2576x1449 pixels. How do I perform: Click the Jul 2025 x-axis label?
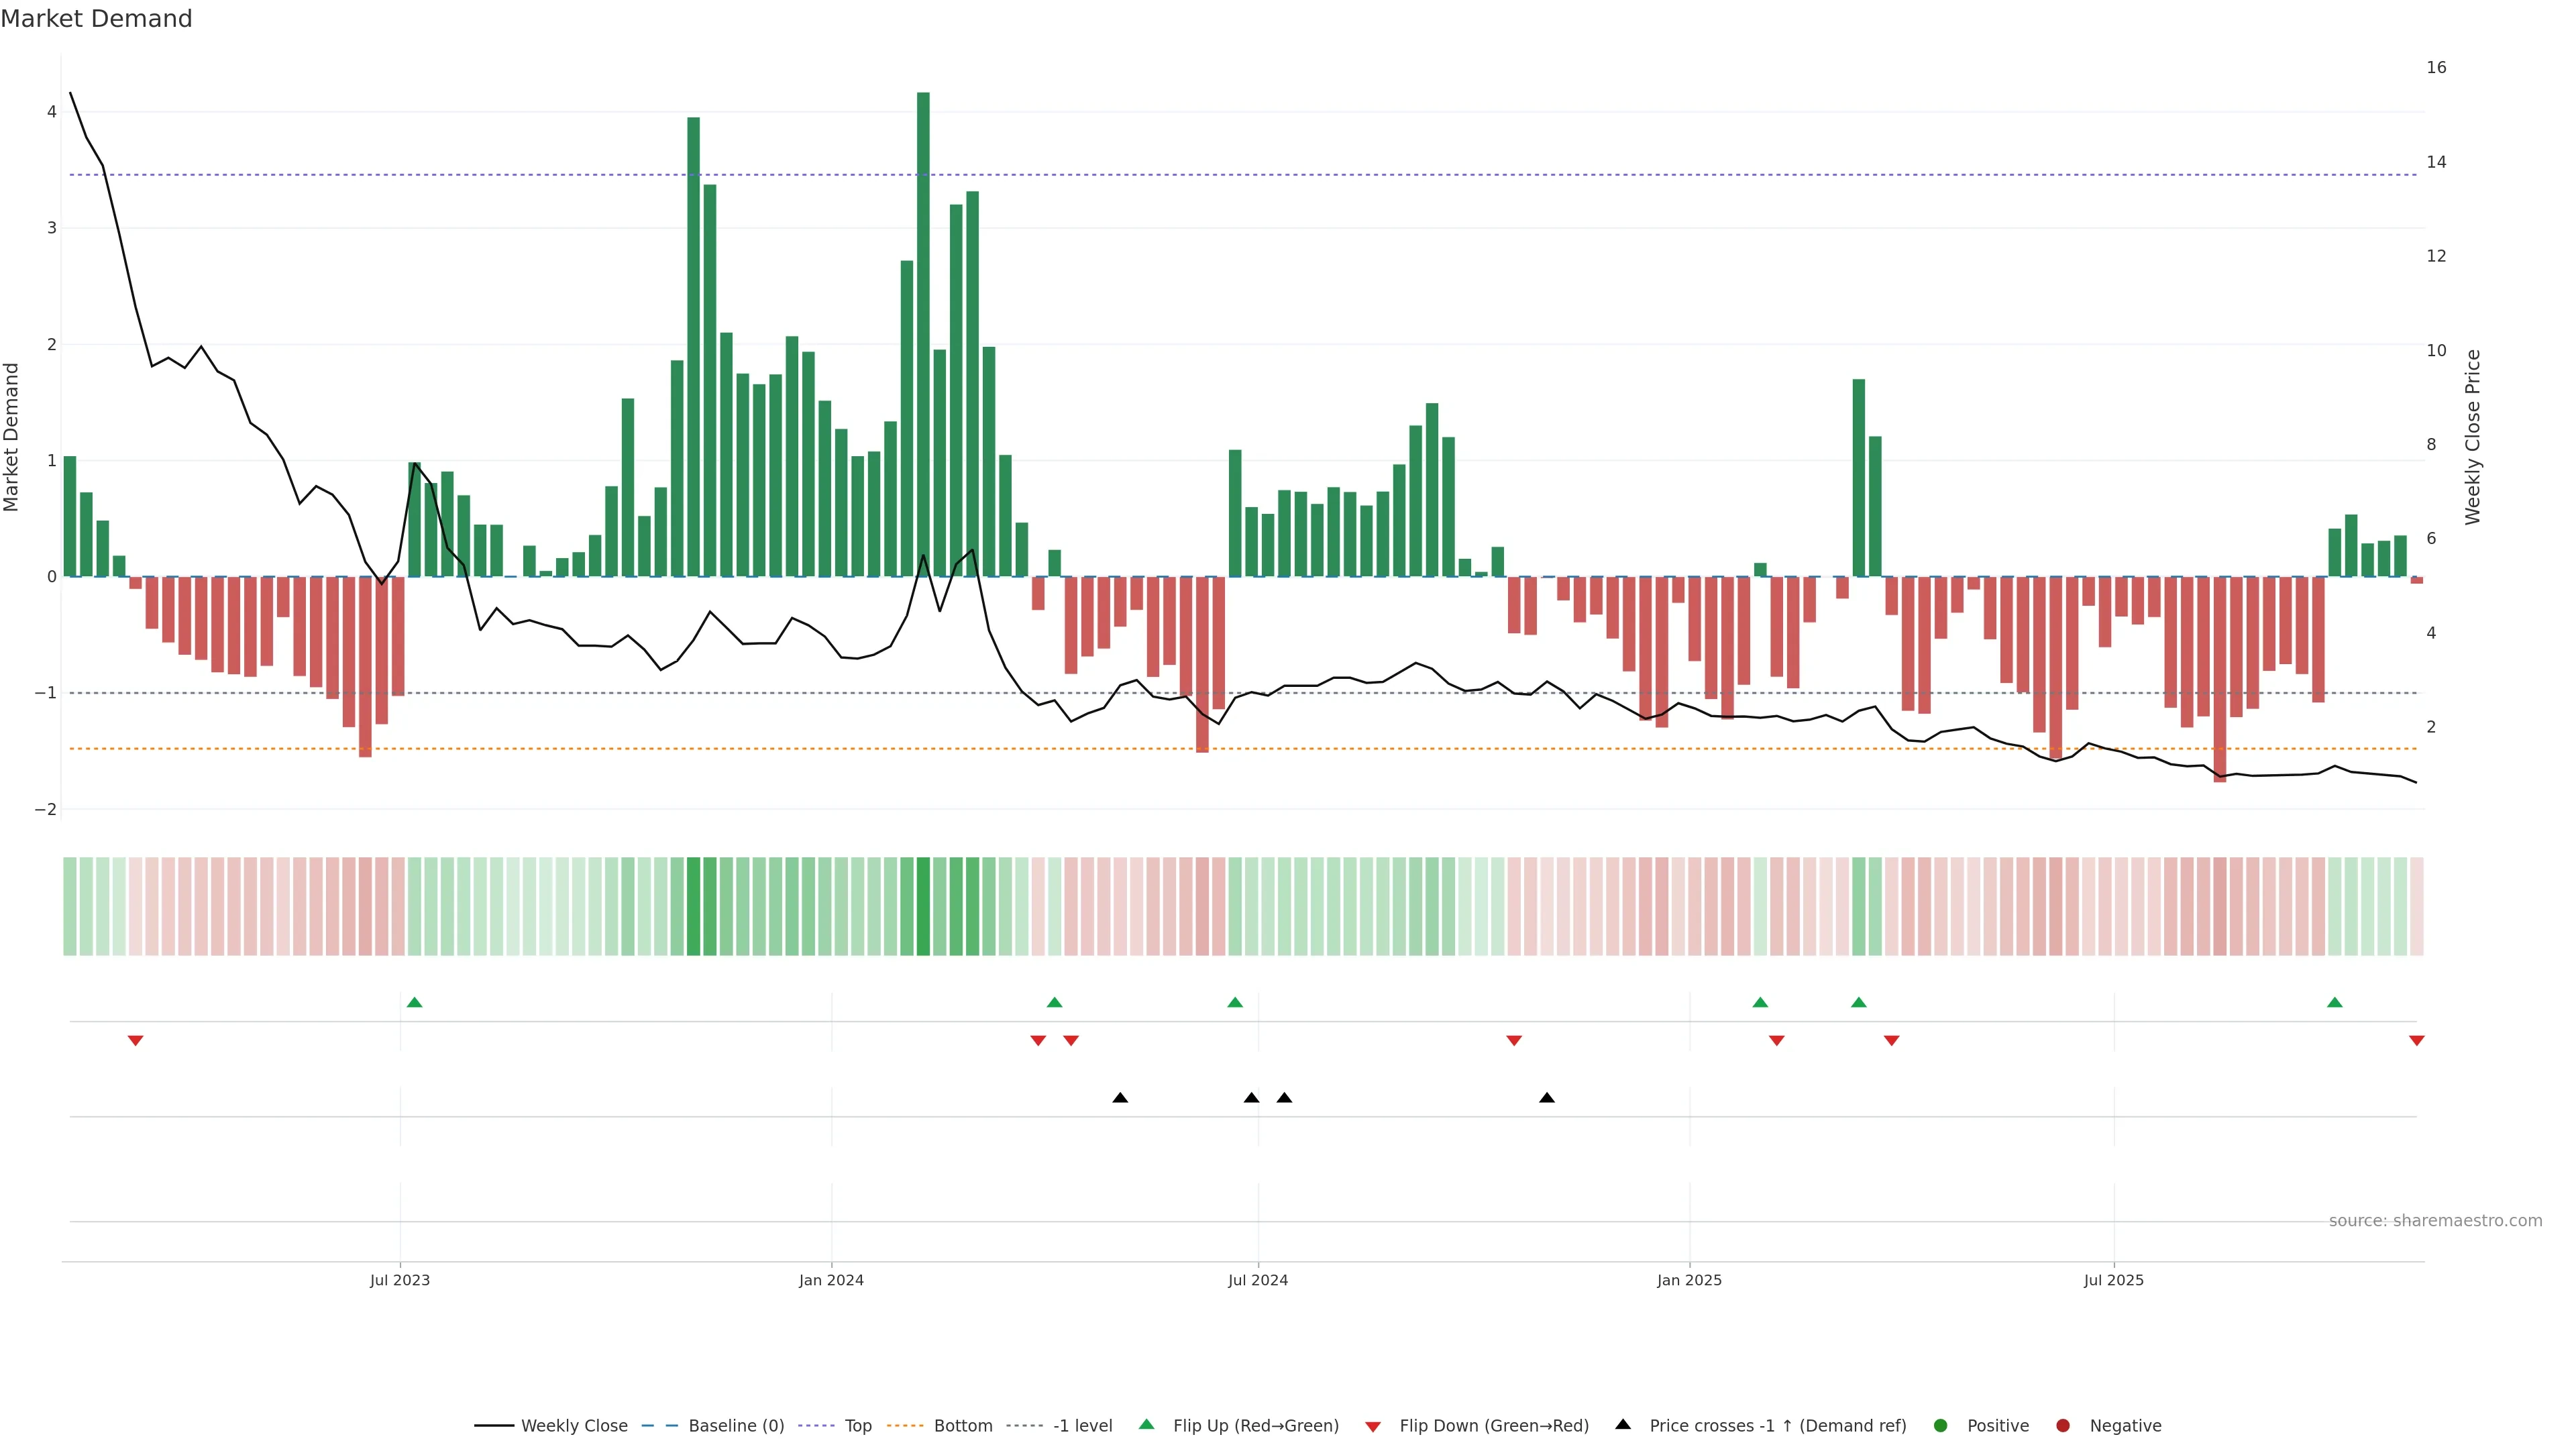(x=2113, y=1280)
